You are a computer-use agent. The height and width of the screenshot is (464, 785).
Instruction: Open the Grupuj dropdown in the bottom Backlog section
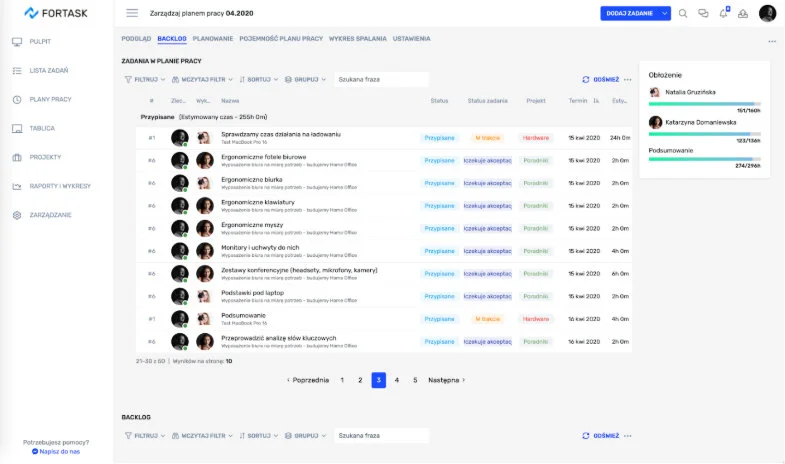(x=306, y=436)
